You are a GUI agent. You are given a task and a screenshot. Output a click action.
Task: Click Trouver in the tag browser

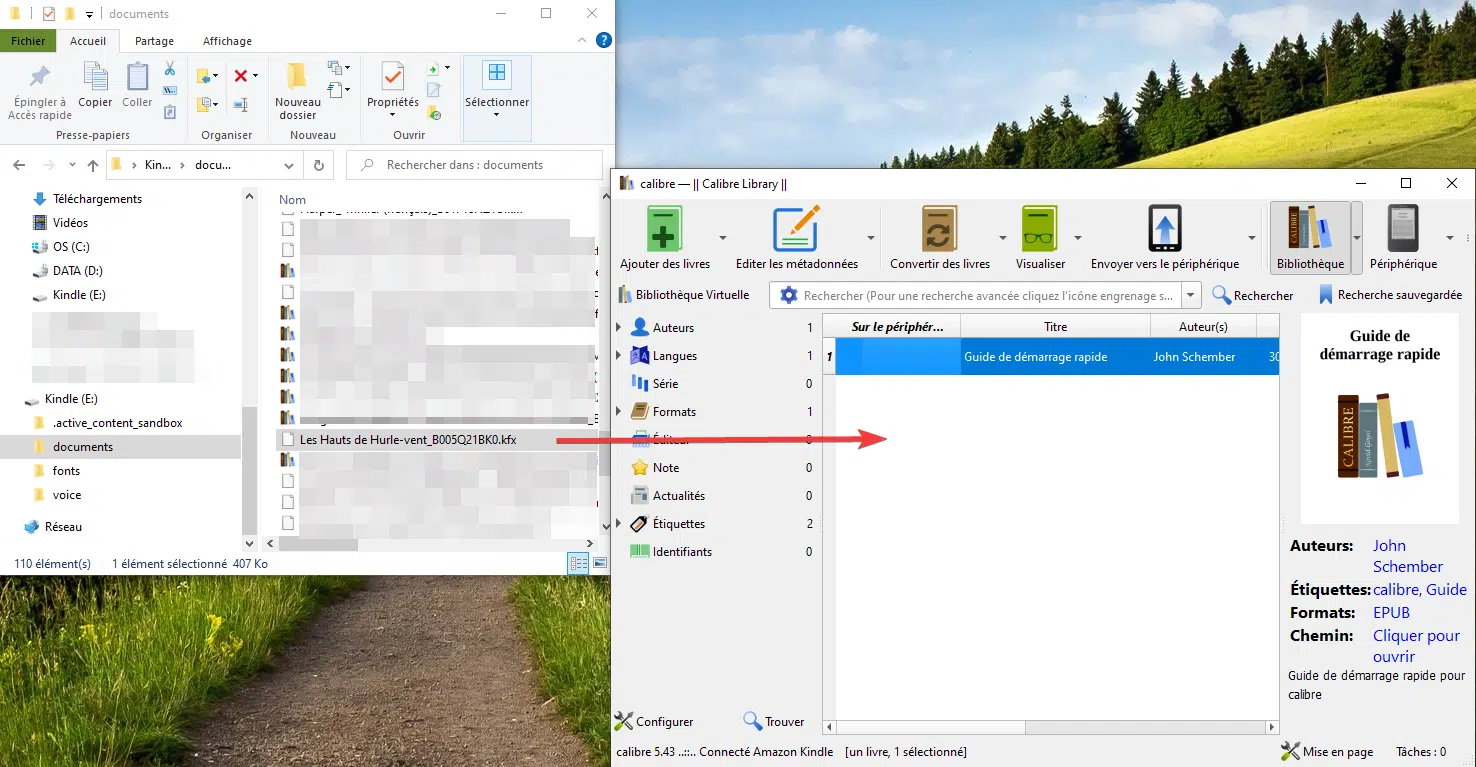(x=774, y=721)
